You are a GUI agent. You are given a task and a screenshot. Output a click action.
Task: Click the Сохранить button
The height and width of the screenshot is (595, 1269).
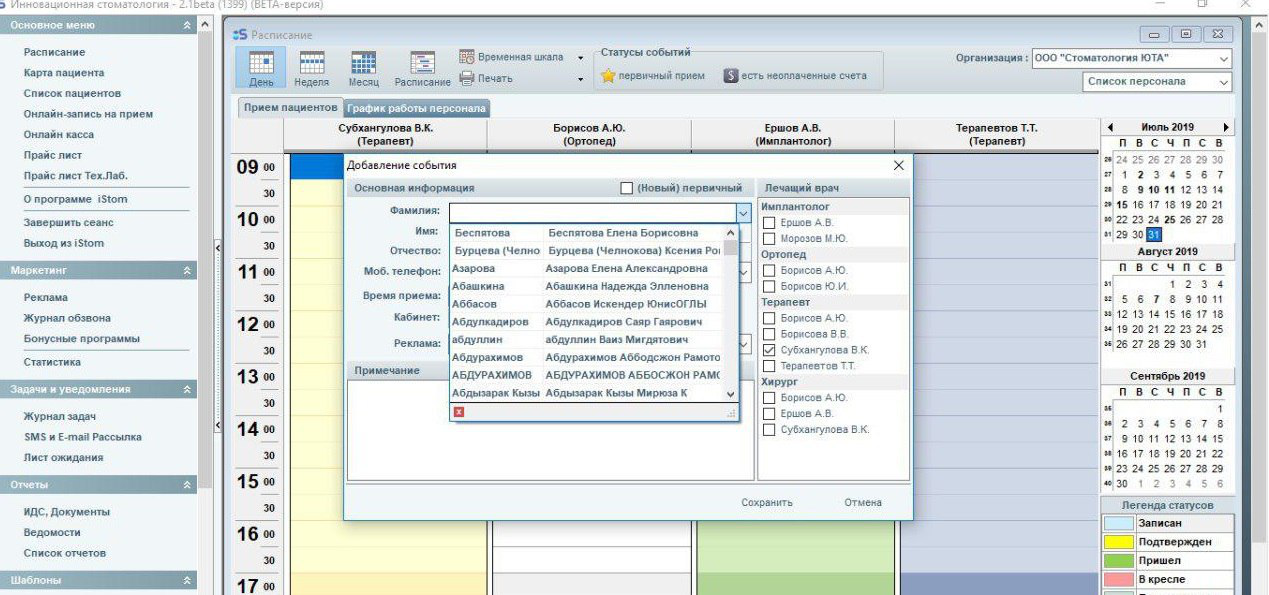pos(767,503)
